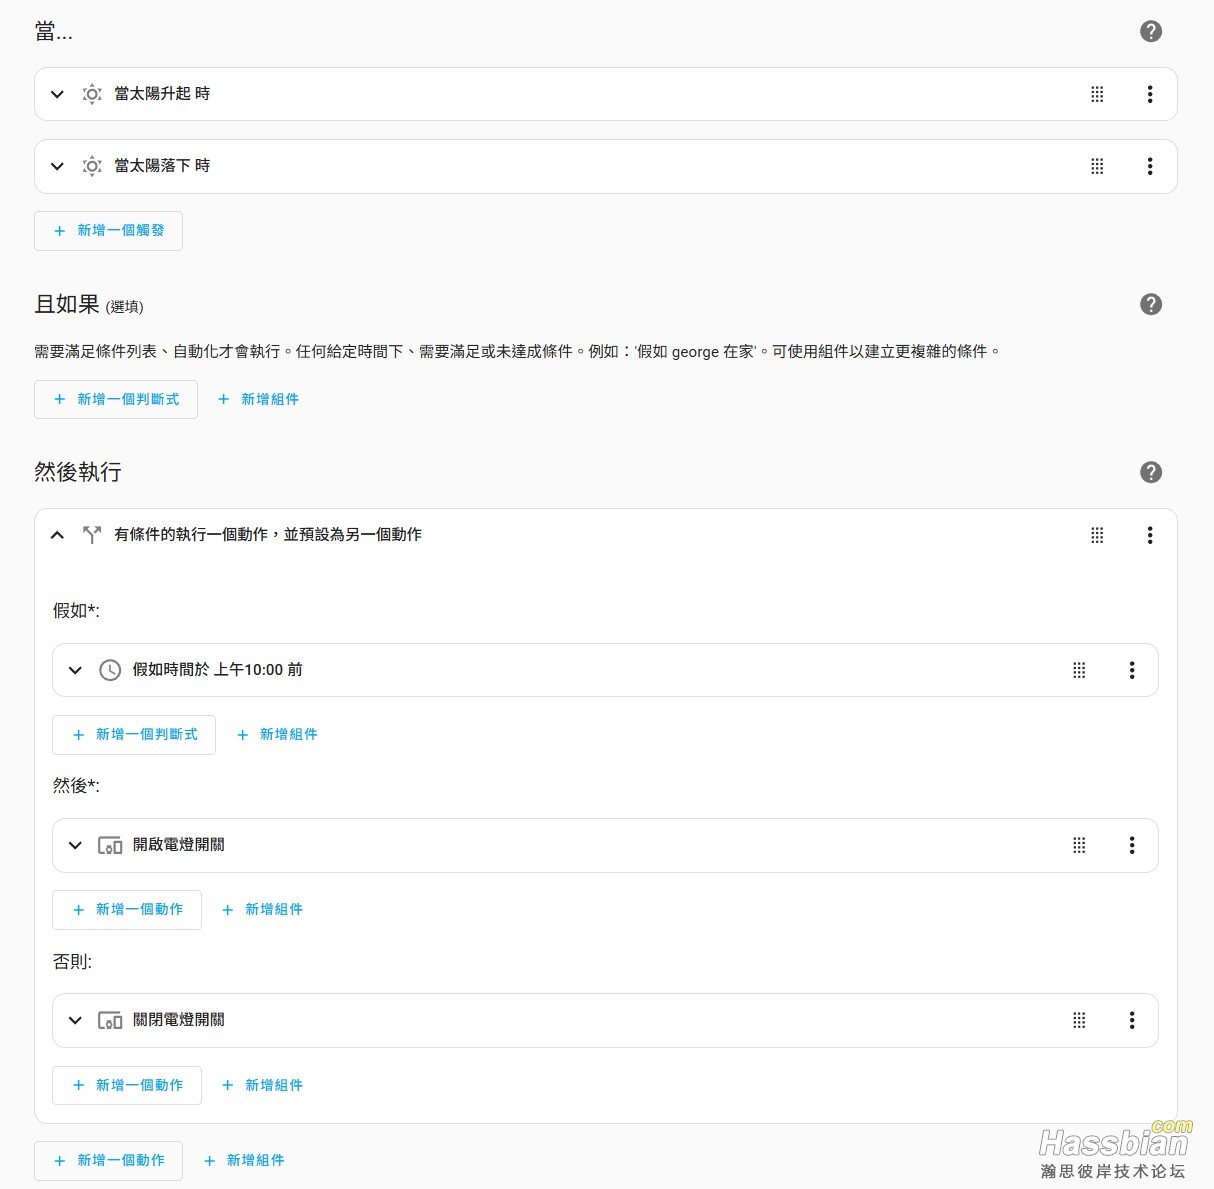
Task: Open help for the 且如果 conditions section
Action: 1151,304
